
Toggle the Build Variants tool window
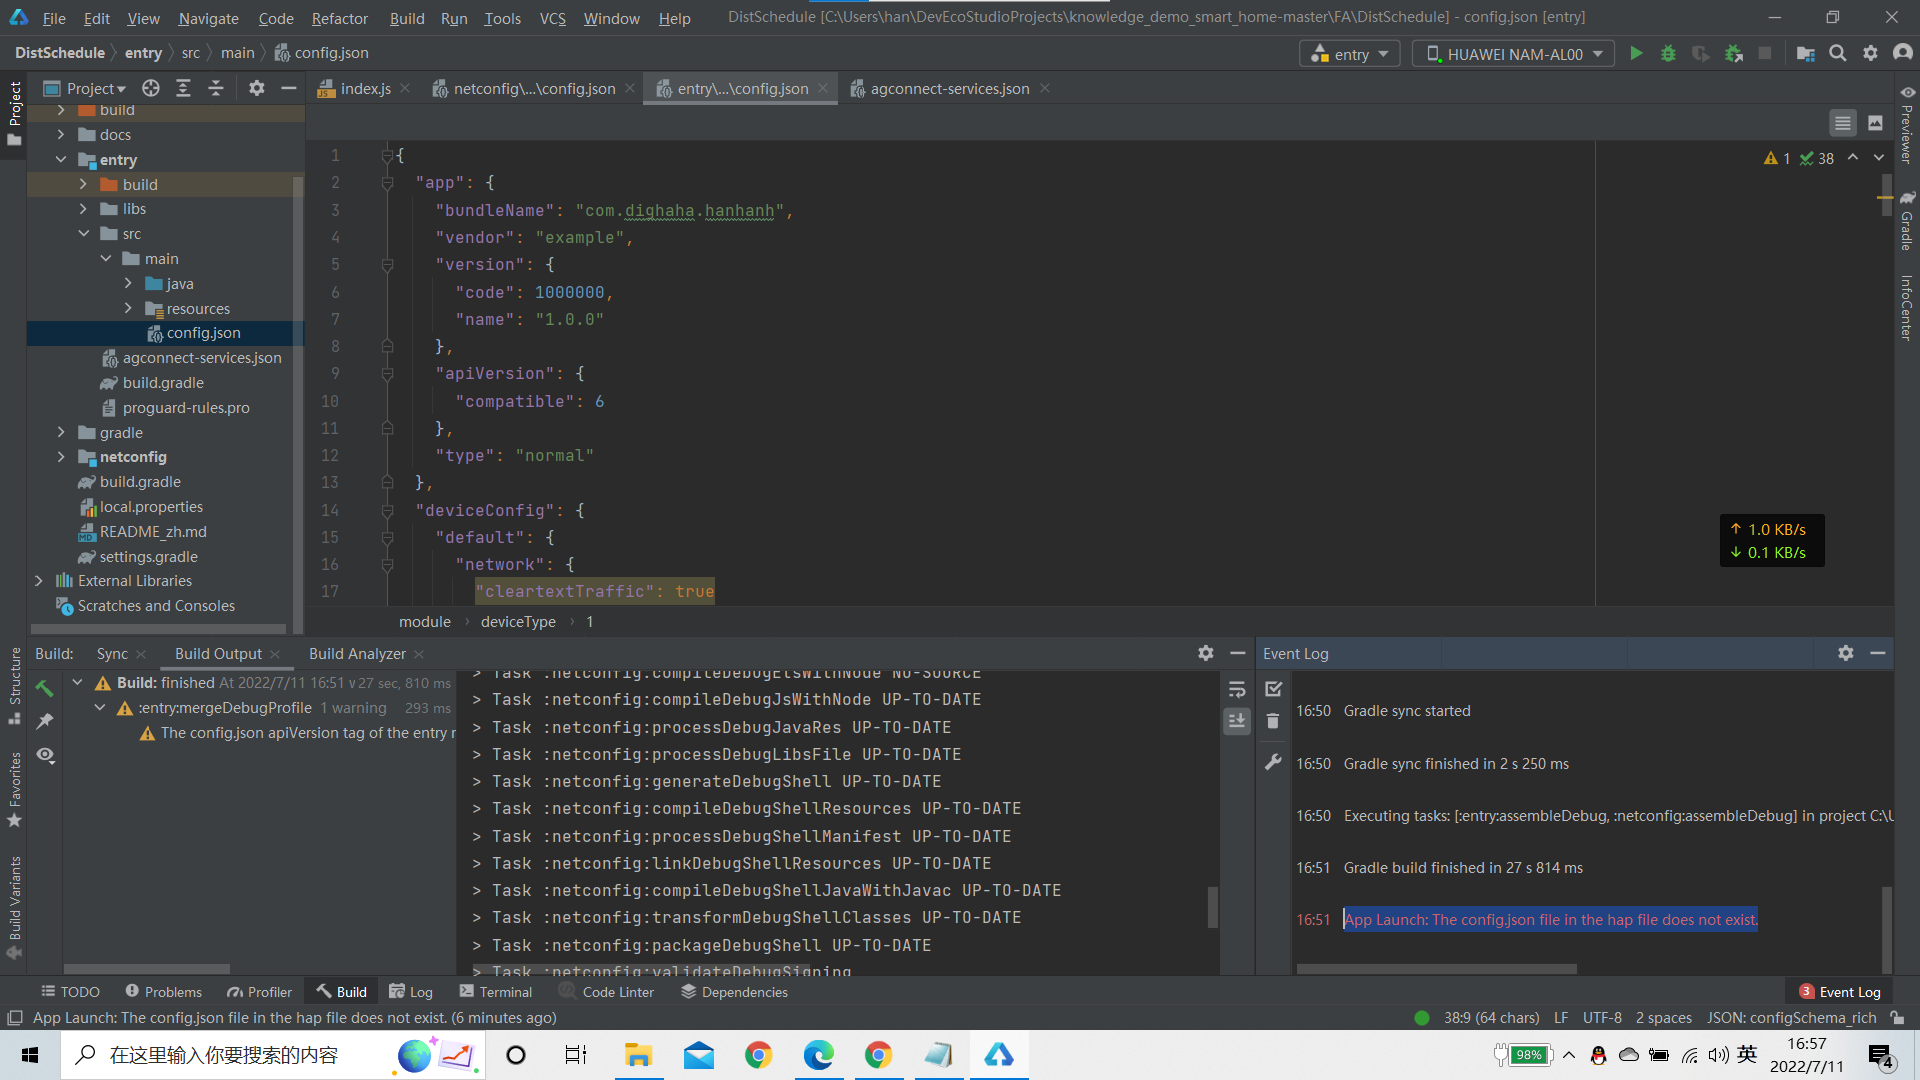click(14, 907)
